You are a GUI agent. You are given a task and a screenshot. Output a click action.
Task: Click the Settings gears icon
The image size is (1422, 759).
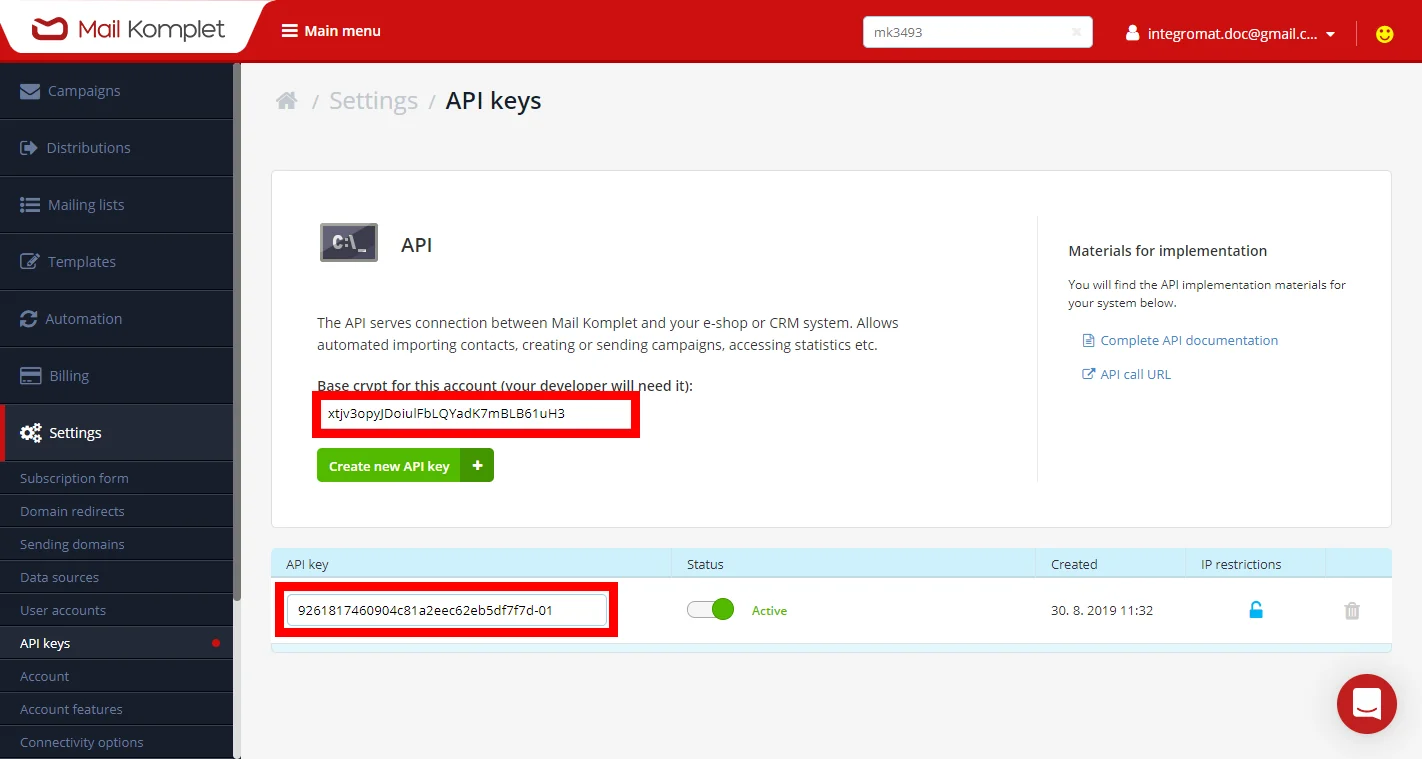click(x=31, y=433)
